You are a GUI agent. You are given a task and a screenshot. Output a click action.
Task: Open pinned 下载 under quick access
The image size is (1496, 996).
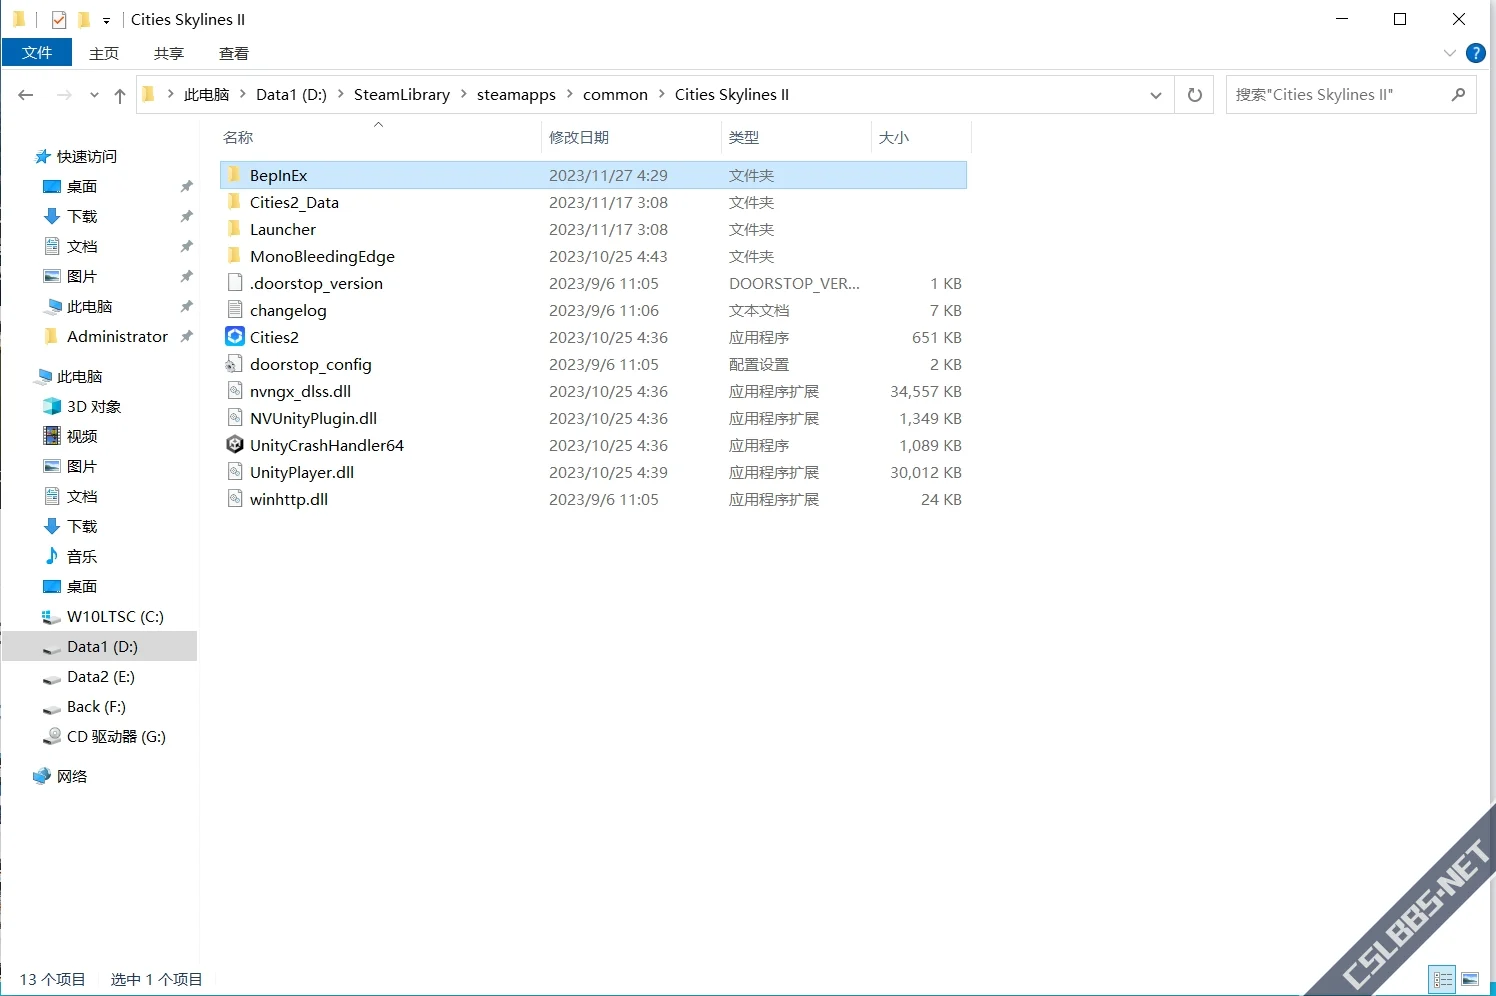[82, 216]
